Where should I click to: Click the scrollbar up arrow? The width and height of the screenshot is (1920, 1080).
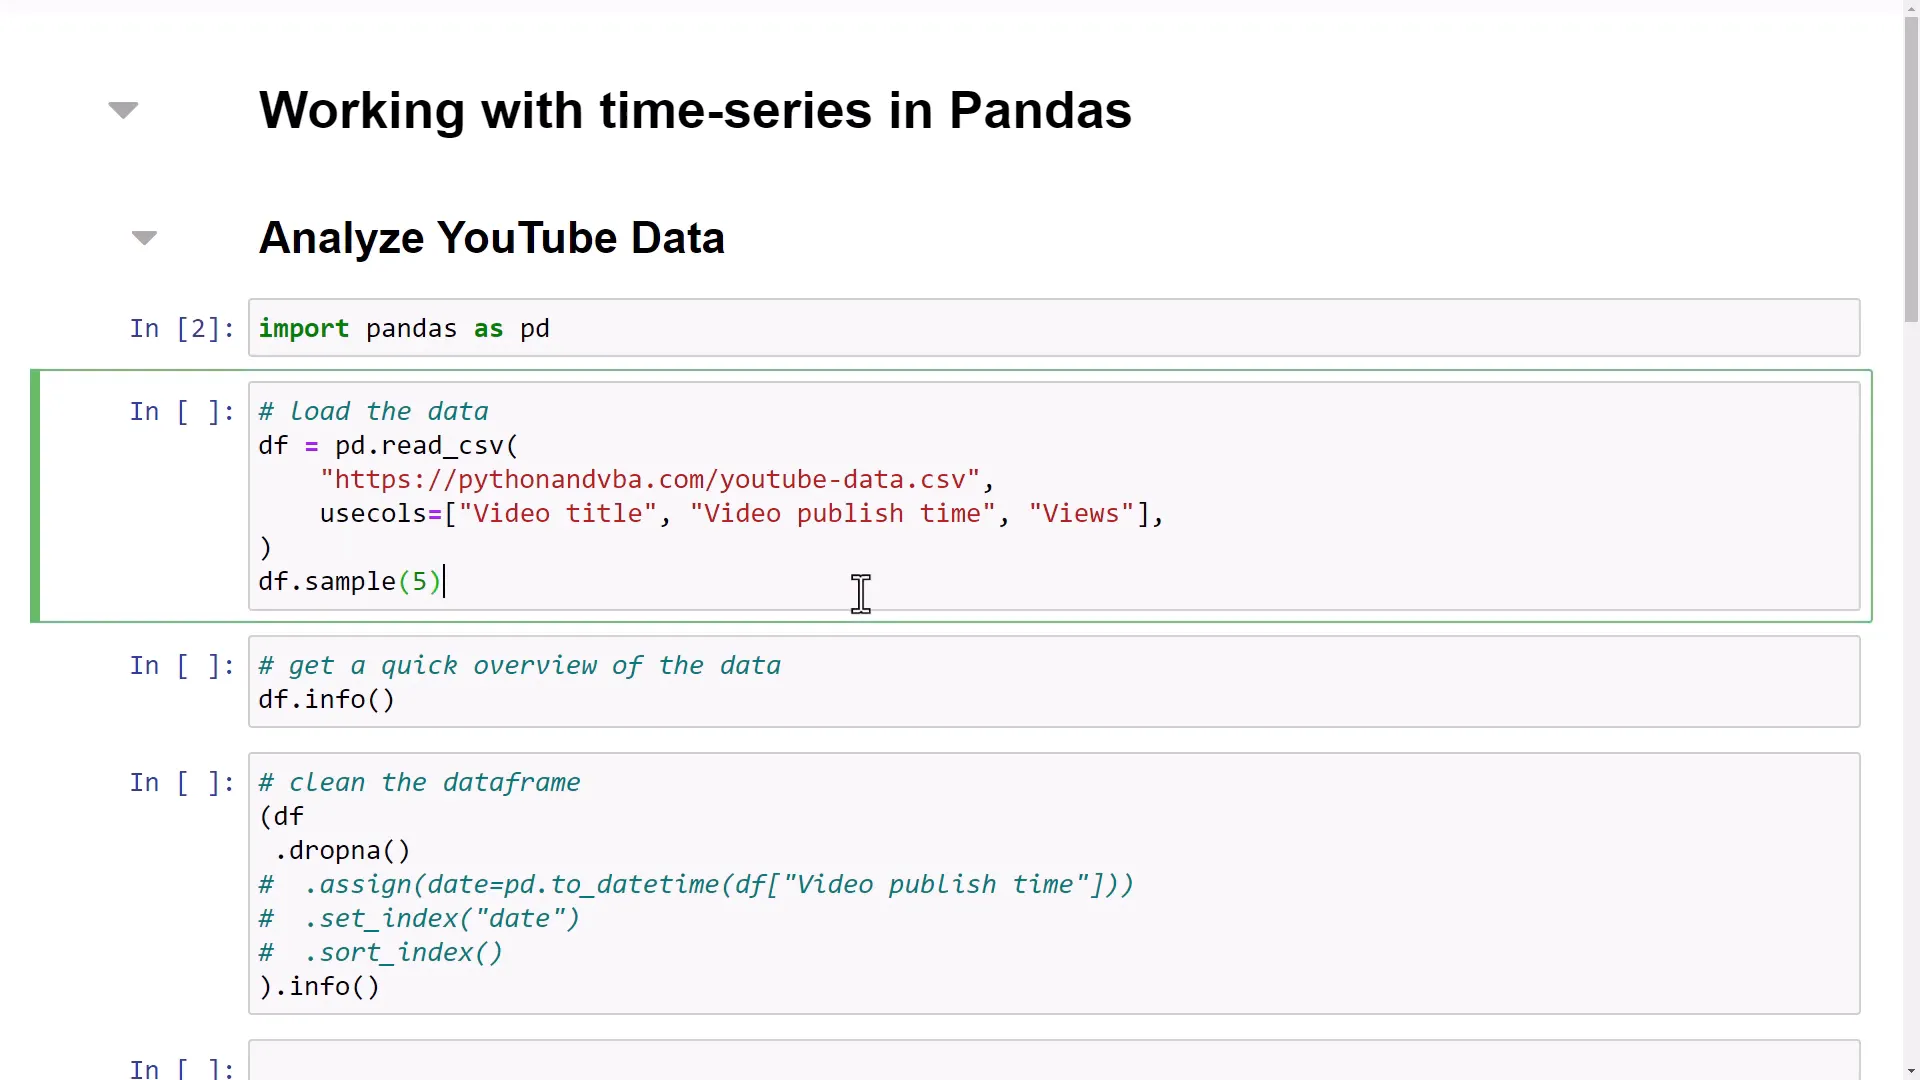(x=1910, y=8)
